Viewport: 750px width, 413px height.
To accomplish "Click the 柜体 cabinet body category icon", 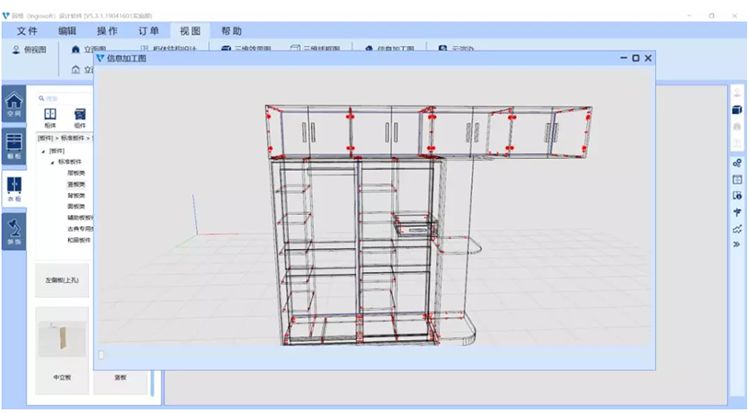I will point(50,118).
